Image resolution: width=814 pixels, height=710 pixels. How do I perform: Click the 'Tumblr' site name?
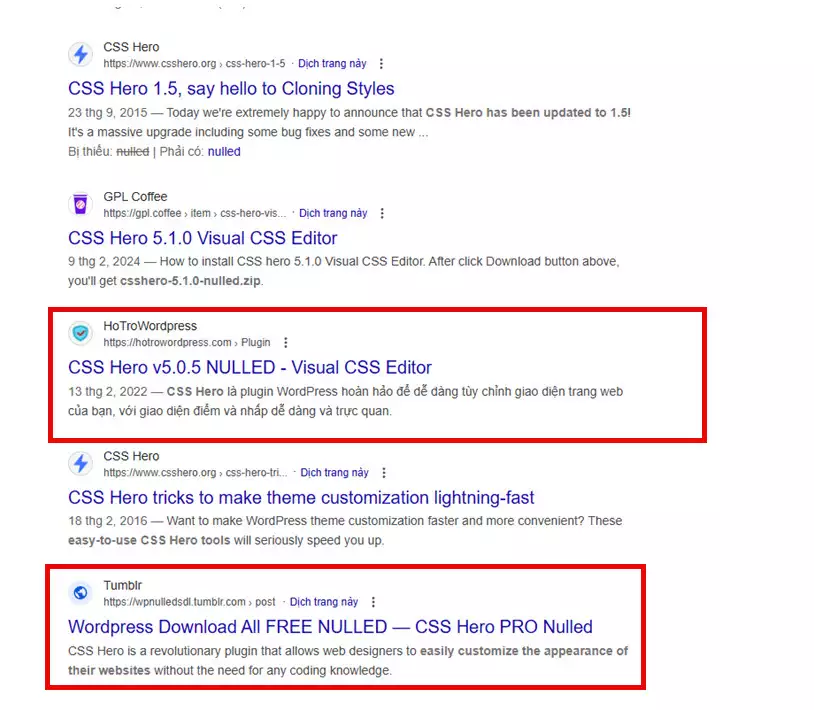coord(123,585)
